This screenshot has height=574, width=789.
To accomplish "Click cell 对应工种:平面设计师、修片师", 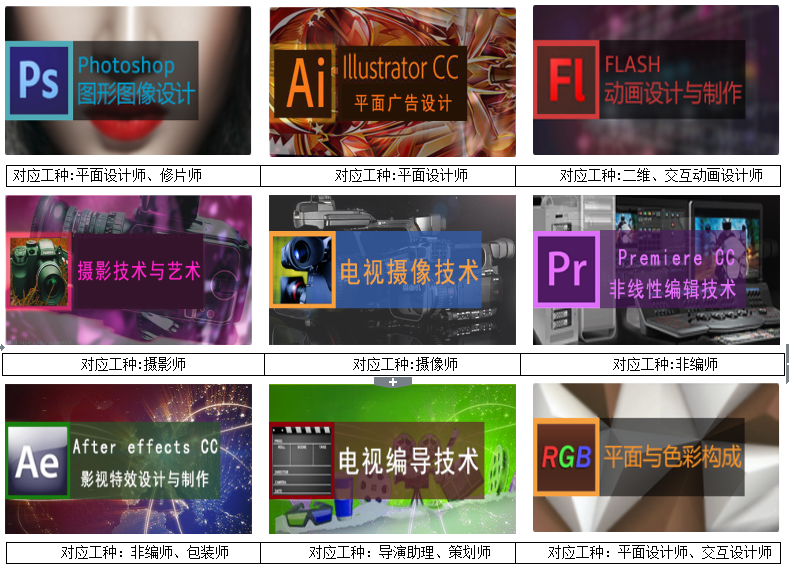I will [133, 176].
